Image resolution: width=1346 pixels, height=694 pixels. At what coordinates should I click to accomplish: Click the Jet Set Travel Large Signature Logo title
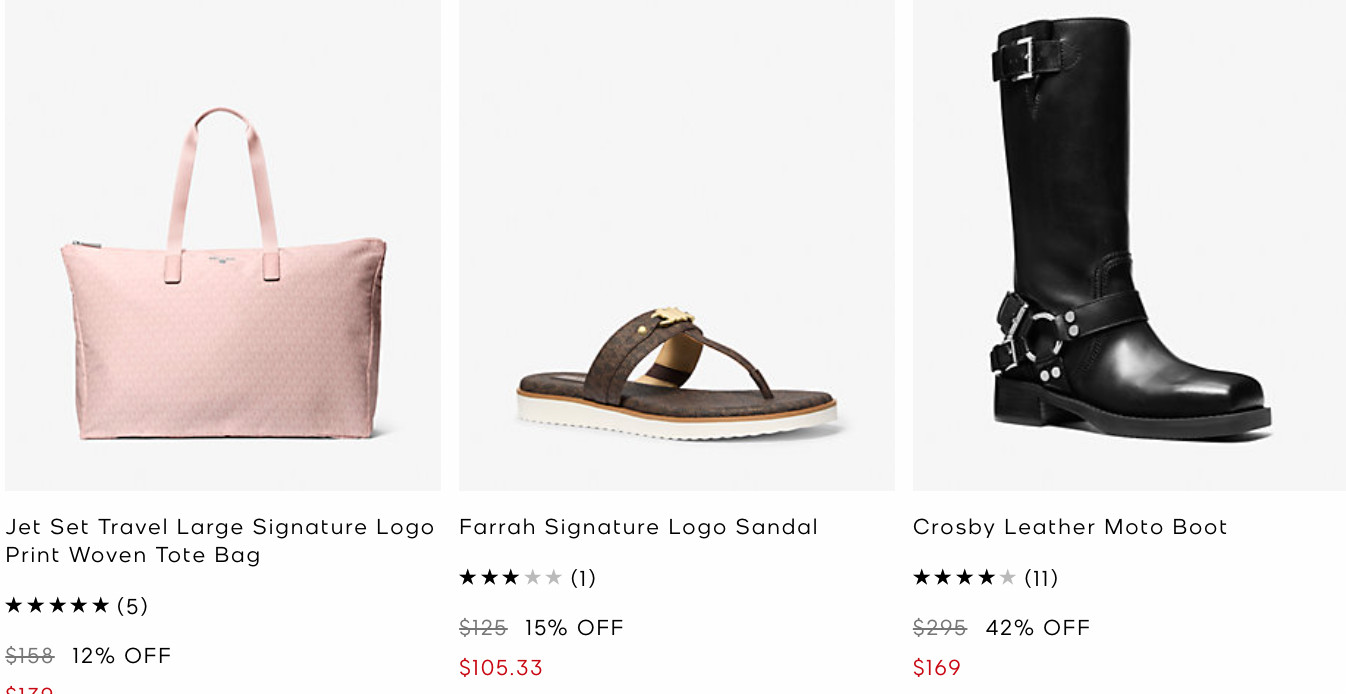220,540
